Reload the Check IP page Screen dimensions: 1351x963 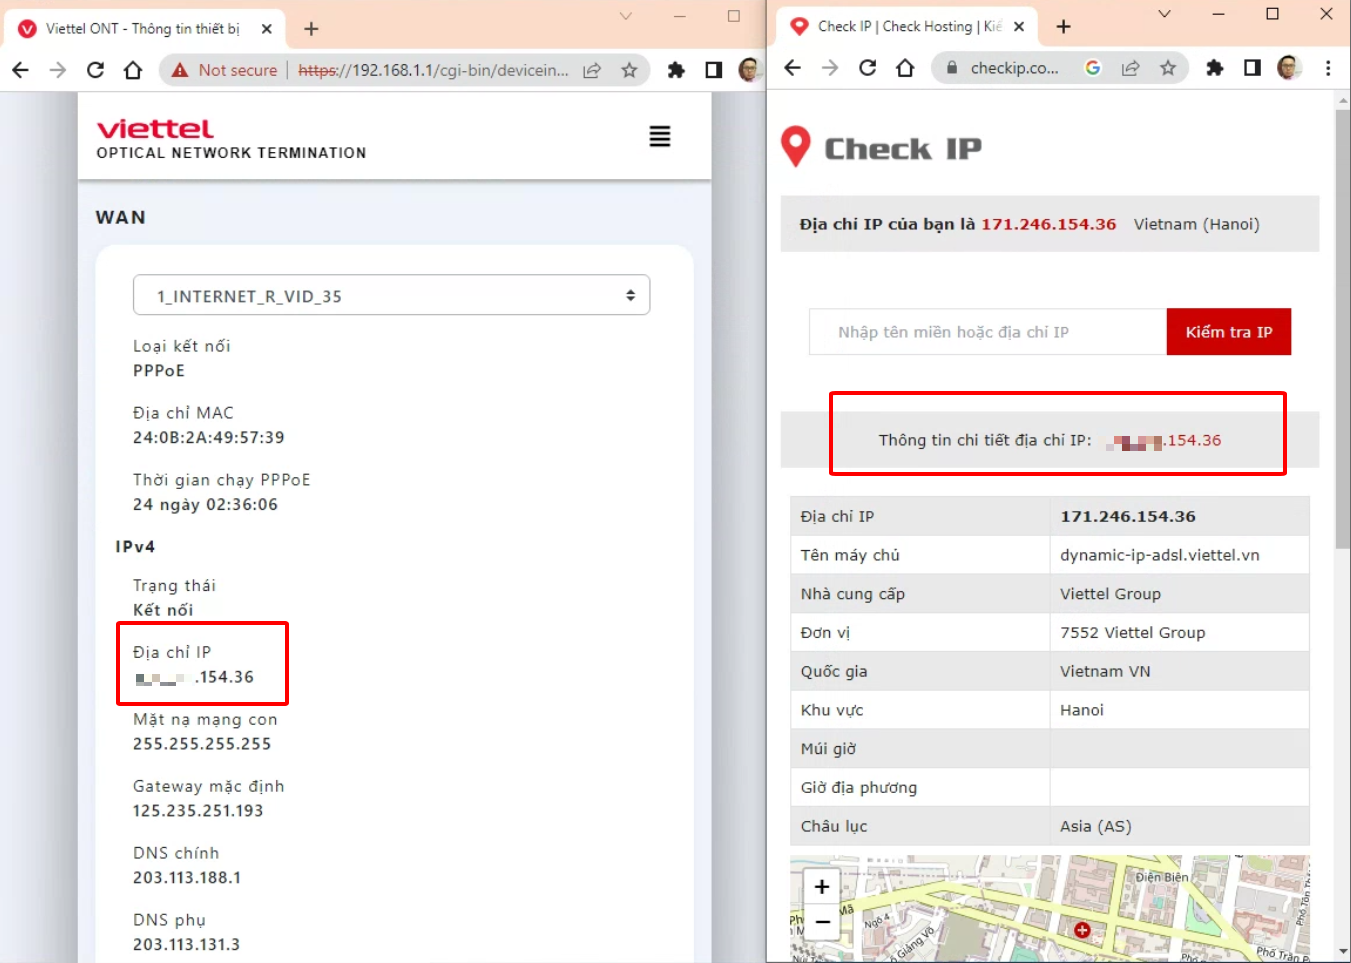(x=867, y=68)
